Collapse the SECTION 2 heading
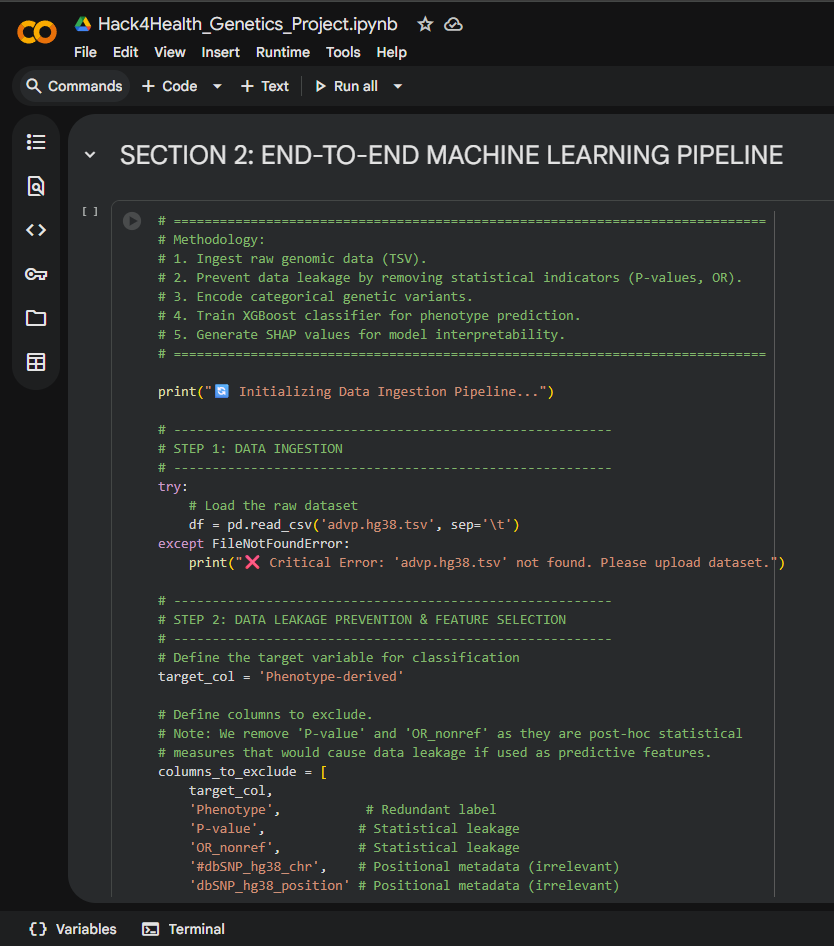The width and height of the screenshot is (834, 946). point(90,155)
